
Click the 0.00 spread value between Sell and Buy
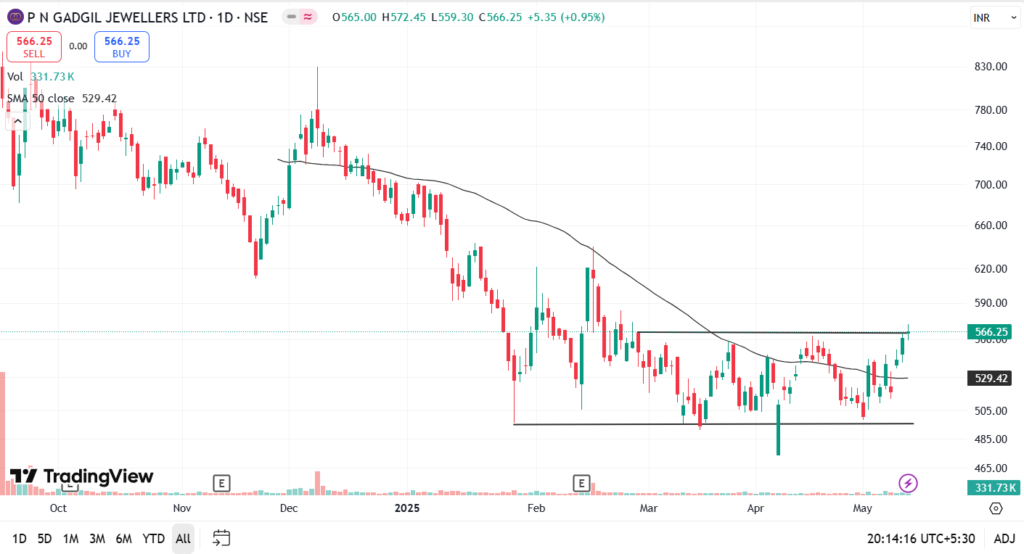point(78,46)
